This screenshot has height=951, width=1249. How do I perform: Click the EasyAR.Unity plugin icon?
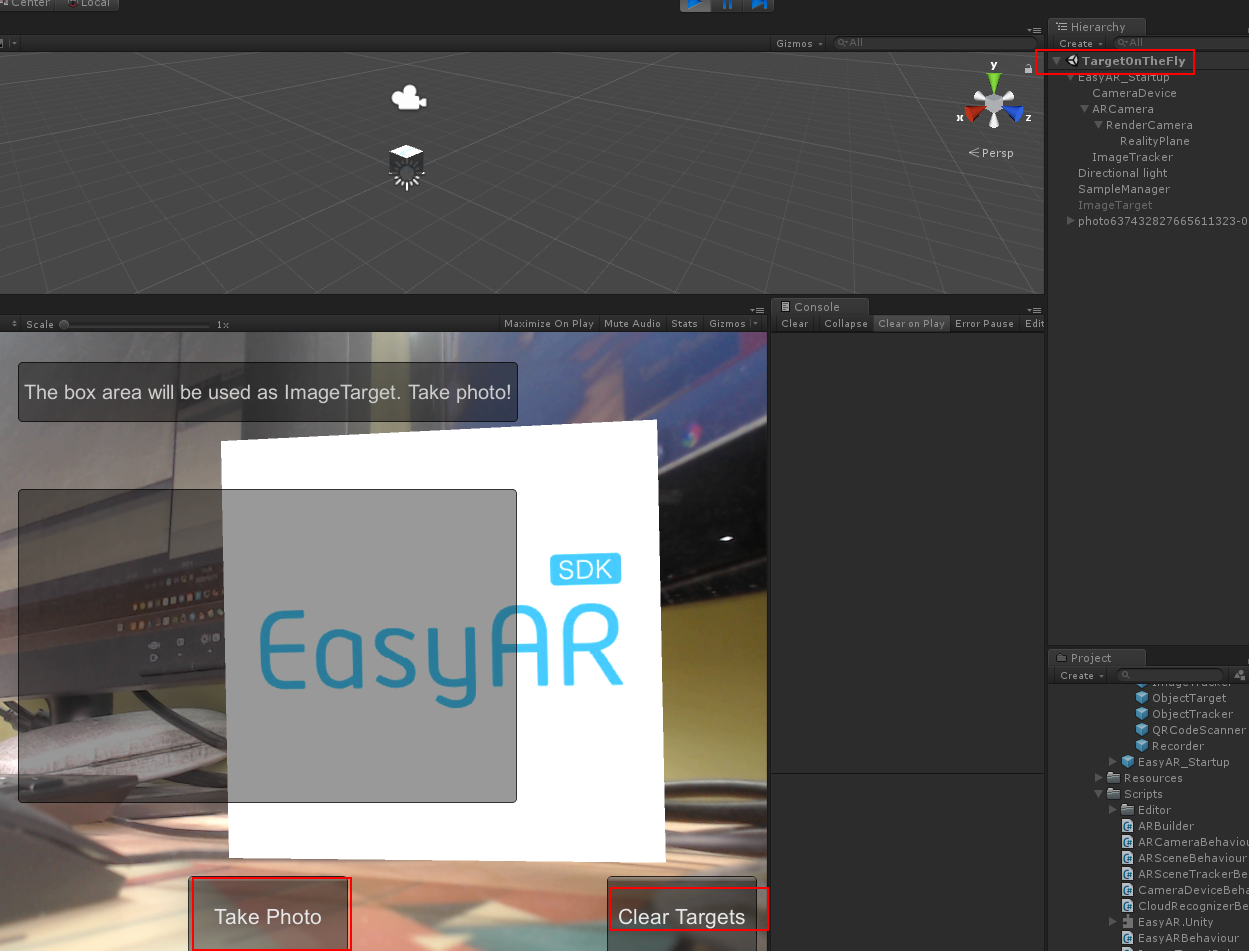[1129, 922]
